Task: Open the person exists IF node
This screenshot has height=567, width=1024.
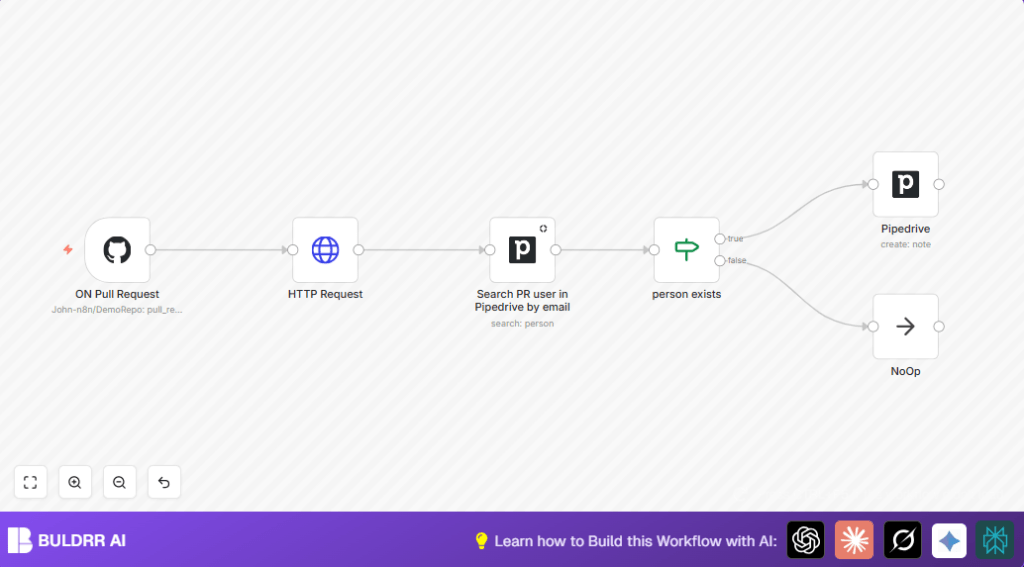Action: click(686, 250)
